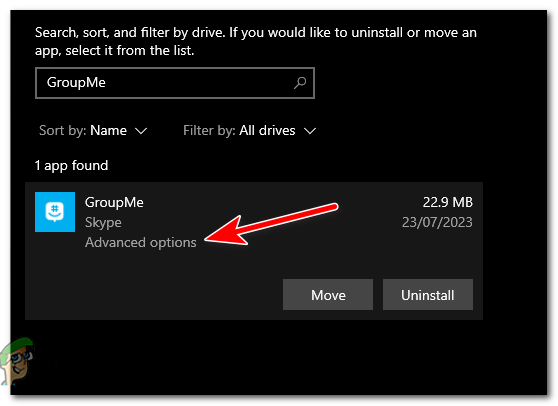Click the Skype publisher label

point(103,222)
